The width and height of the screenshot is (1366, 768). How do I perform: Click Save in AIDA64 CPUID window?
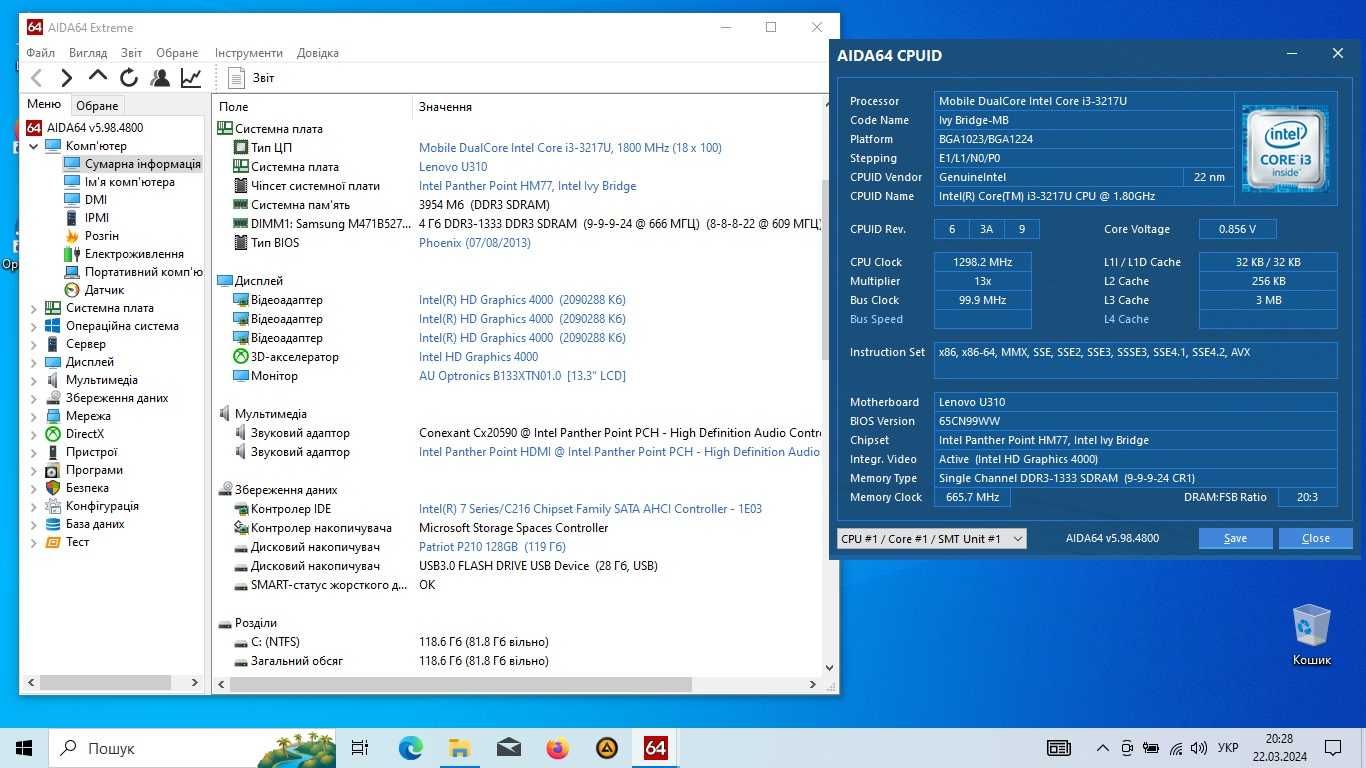[x=1236, y=538]
